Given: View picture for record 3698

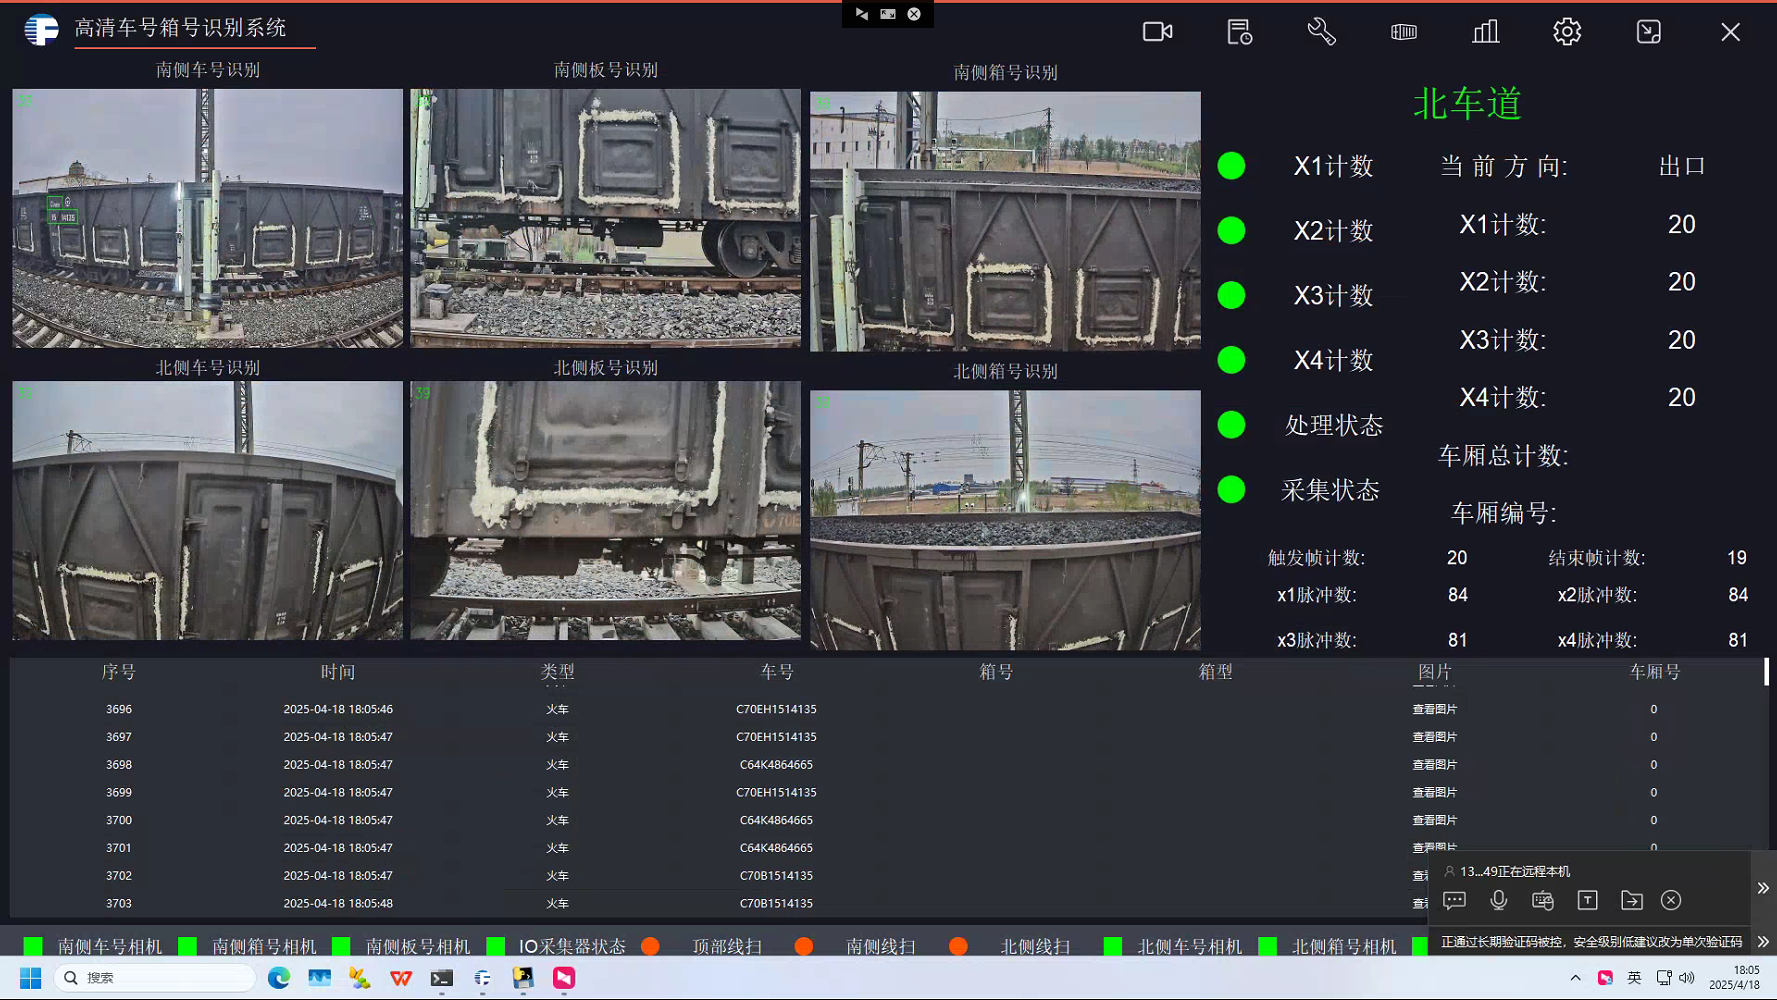Looking at the screenshot, I should [x=1434, y=765].
